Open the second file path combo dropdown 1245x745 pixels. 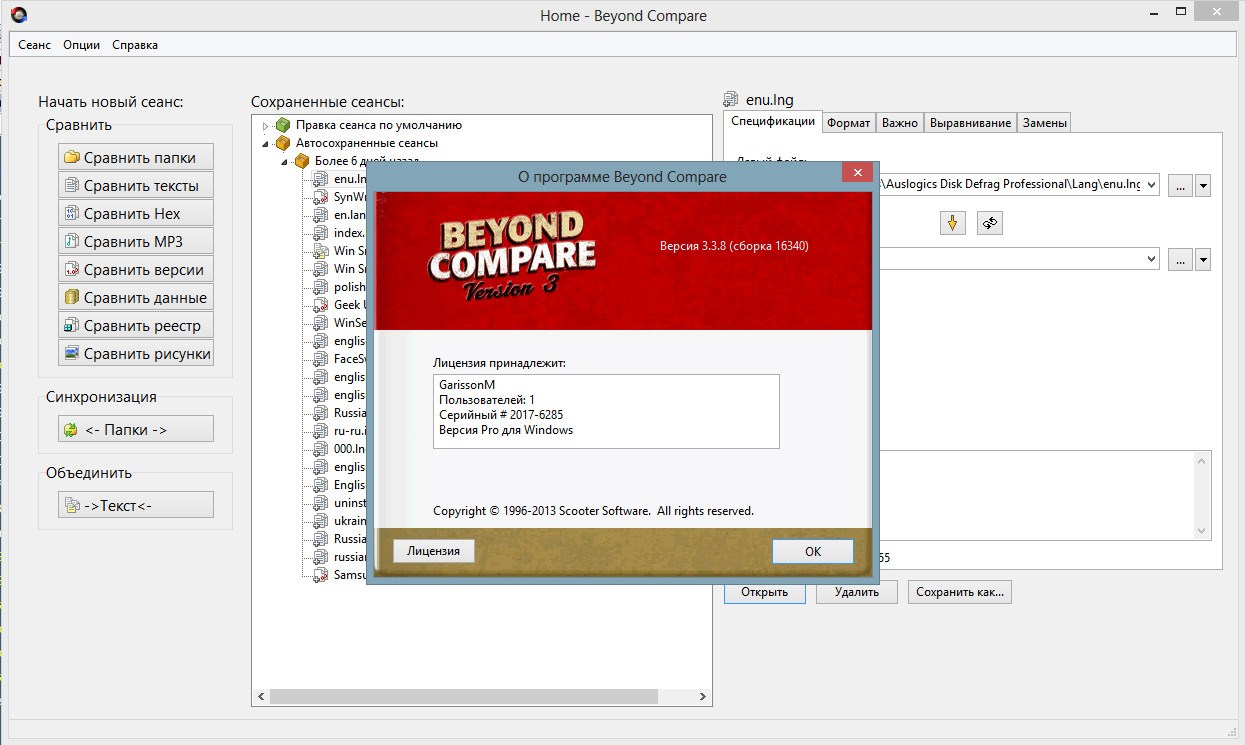coord(1150,259)
